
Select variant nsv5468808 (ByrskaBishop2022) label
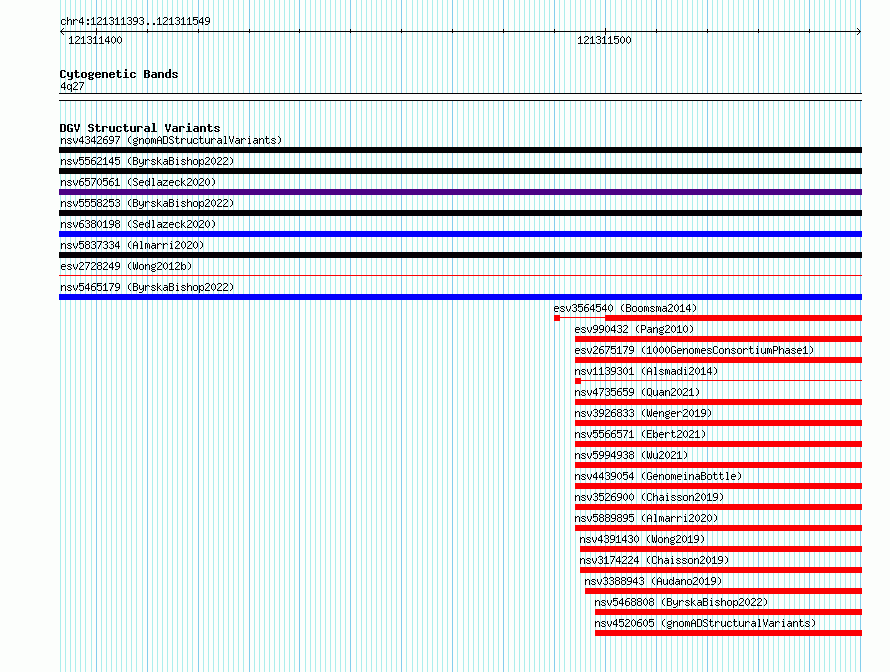pos(681,602)
